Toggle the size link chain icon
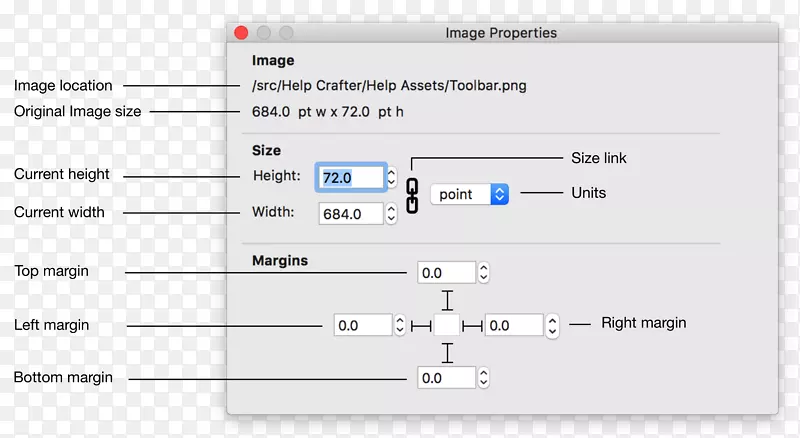 pyautogui.click(x=412, y=196)
